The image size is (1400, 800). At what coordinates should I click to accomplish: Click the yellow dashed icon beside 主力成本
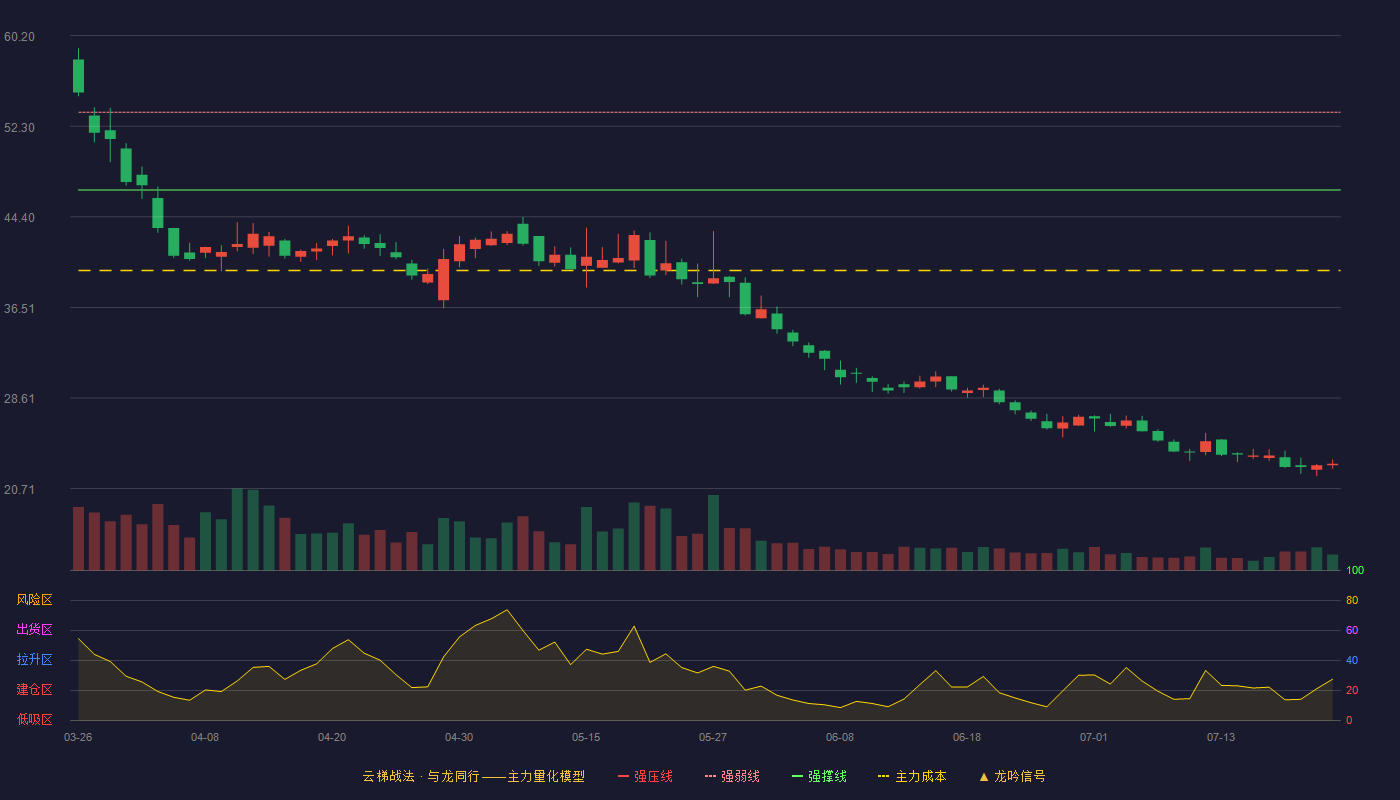point(883,776)
